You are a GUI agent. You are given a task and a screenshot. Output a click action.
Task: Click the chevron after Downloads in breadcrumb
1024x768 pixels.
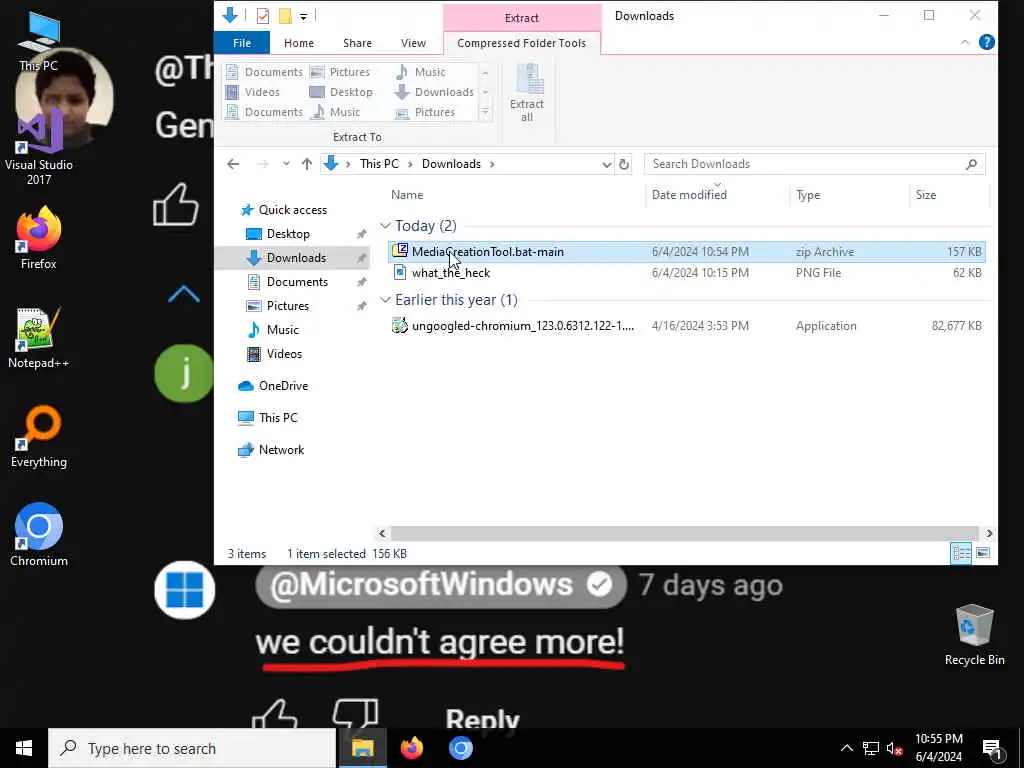tap(492, 164)
